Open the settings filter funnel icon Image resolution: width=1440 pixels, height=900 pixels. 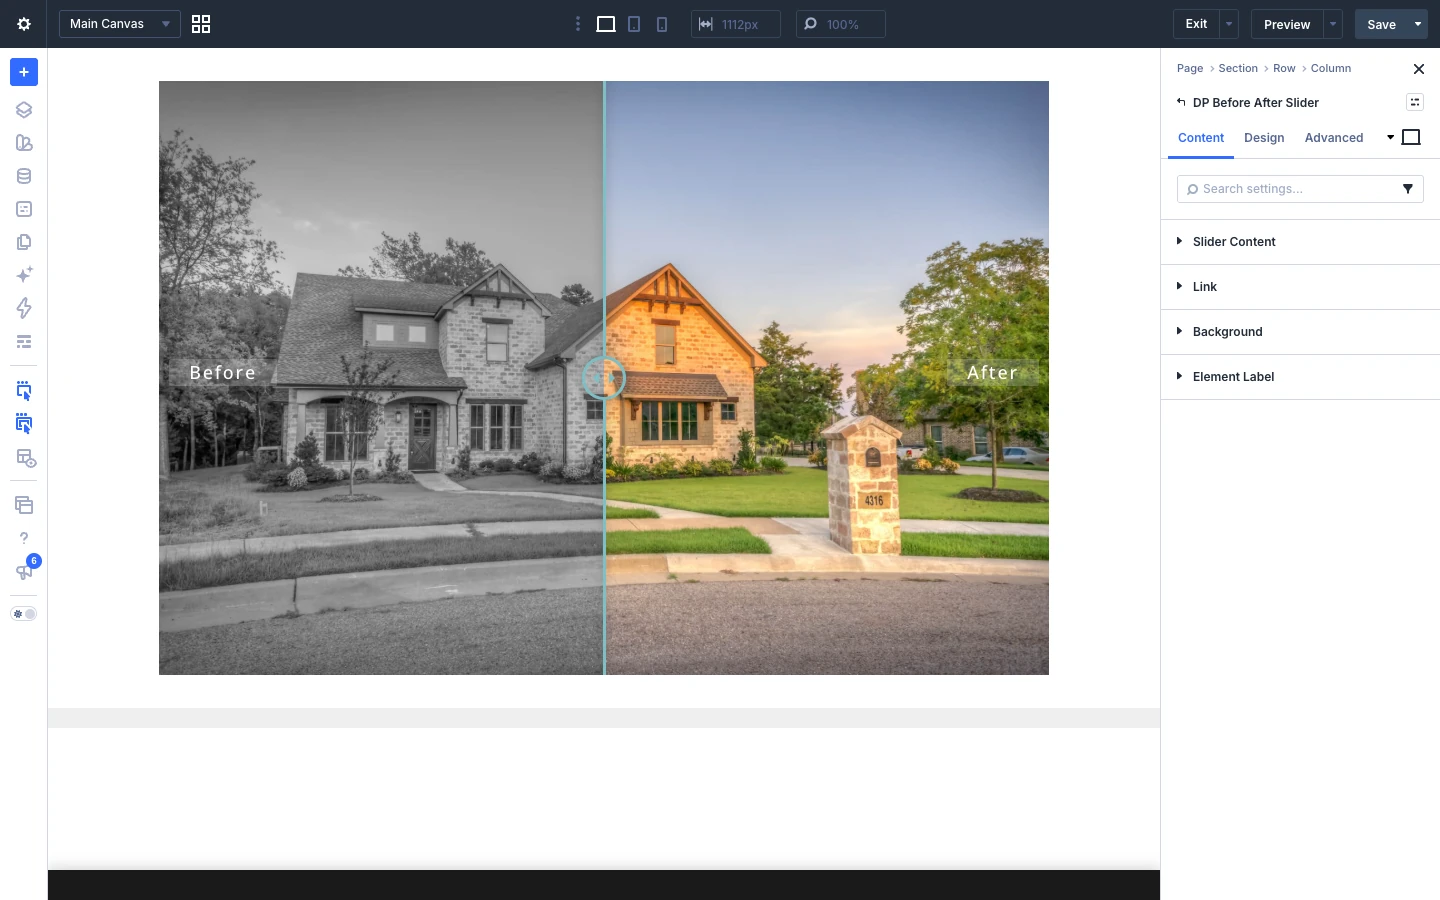tap(1408, 189)
